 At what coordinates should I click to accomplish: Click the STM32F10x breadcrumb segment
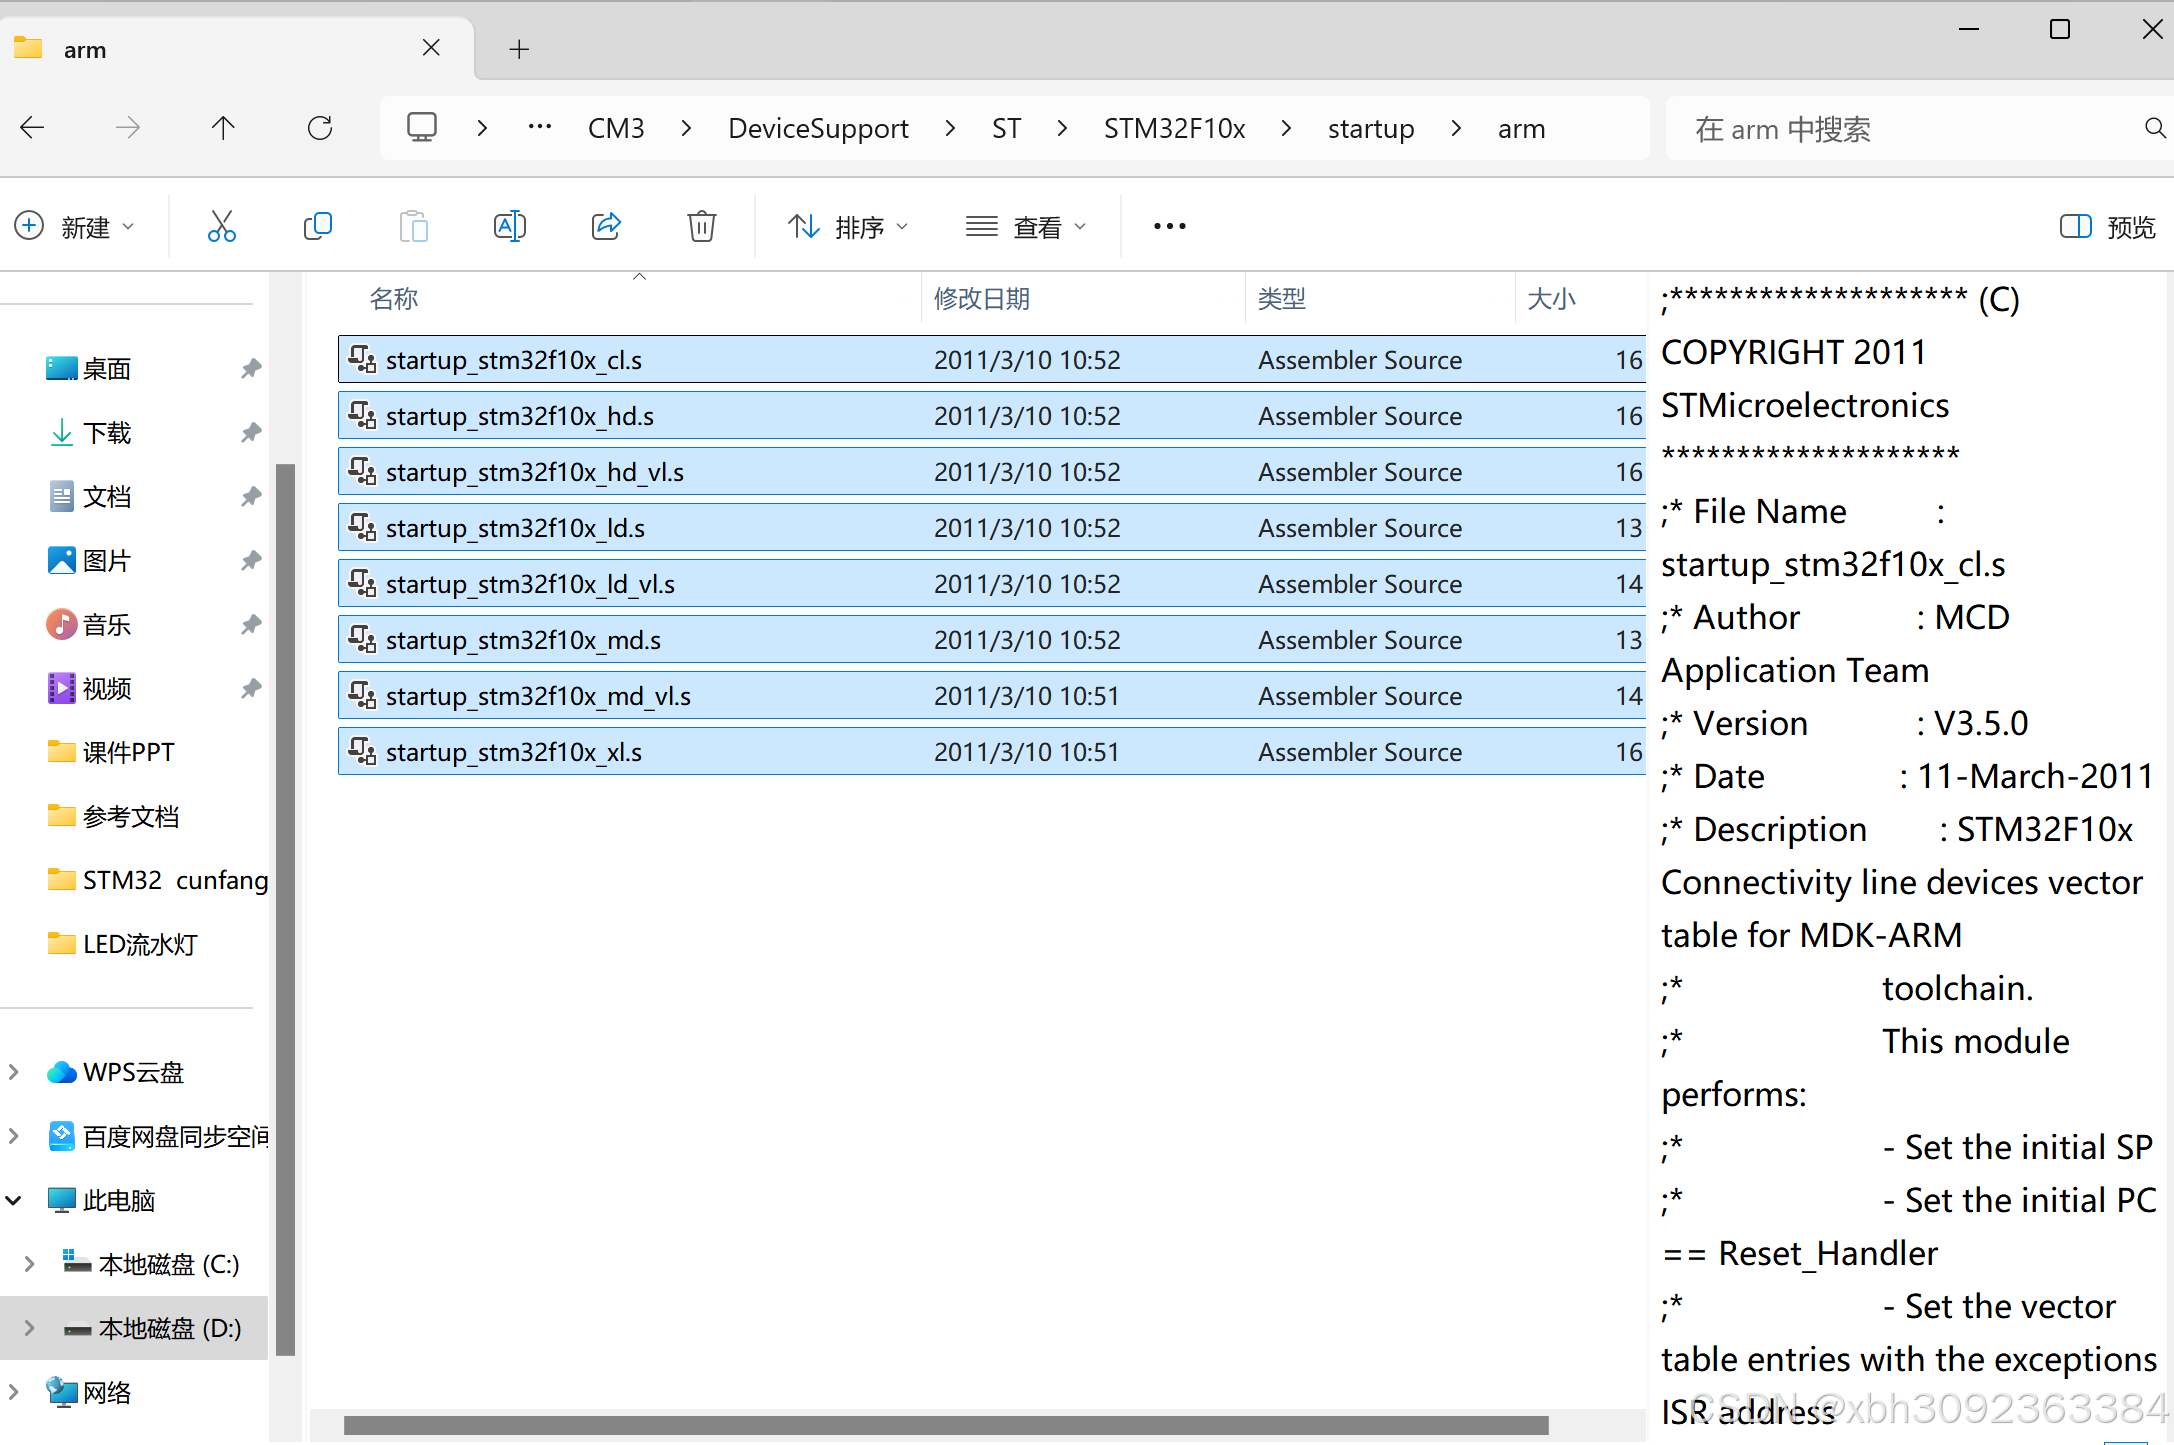[x=1174, y=128]
